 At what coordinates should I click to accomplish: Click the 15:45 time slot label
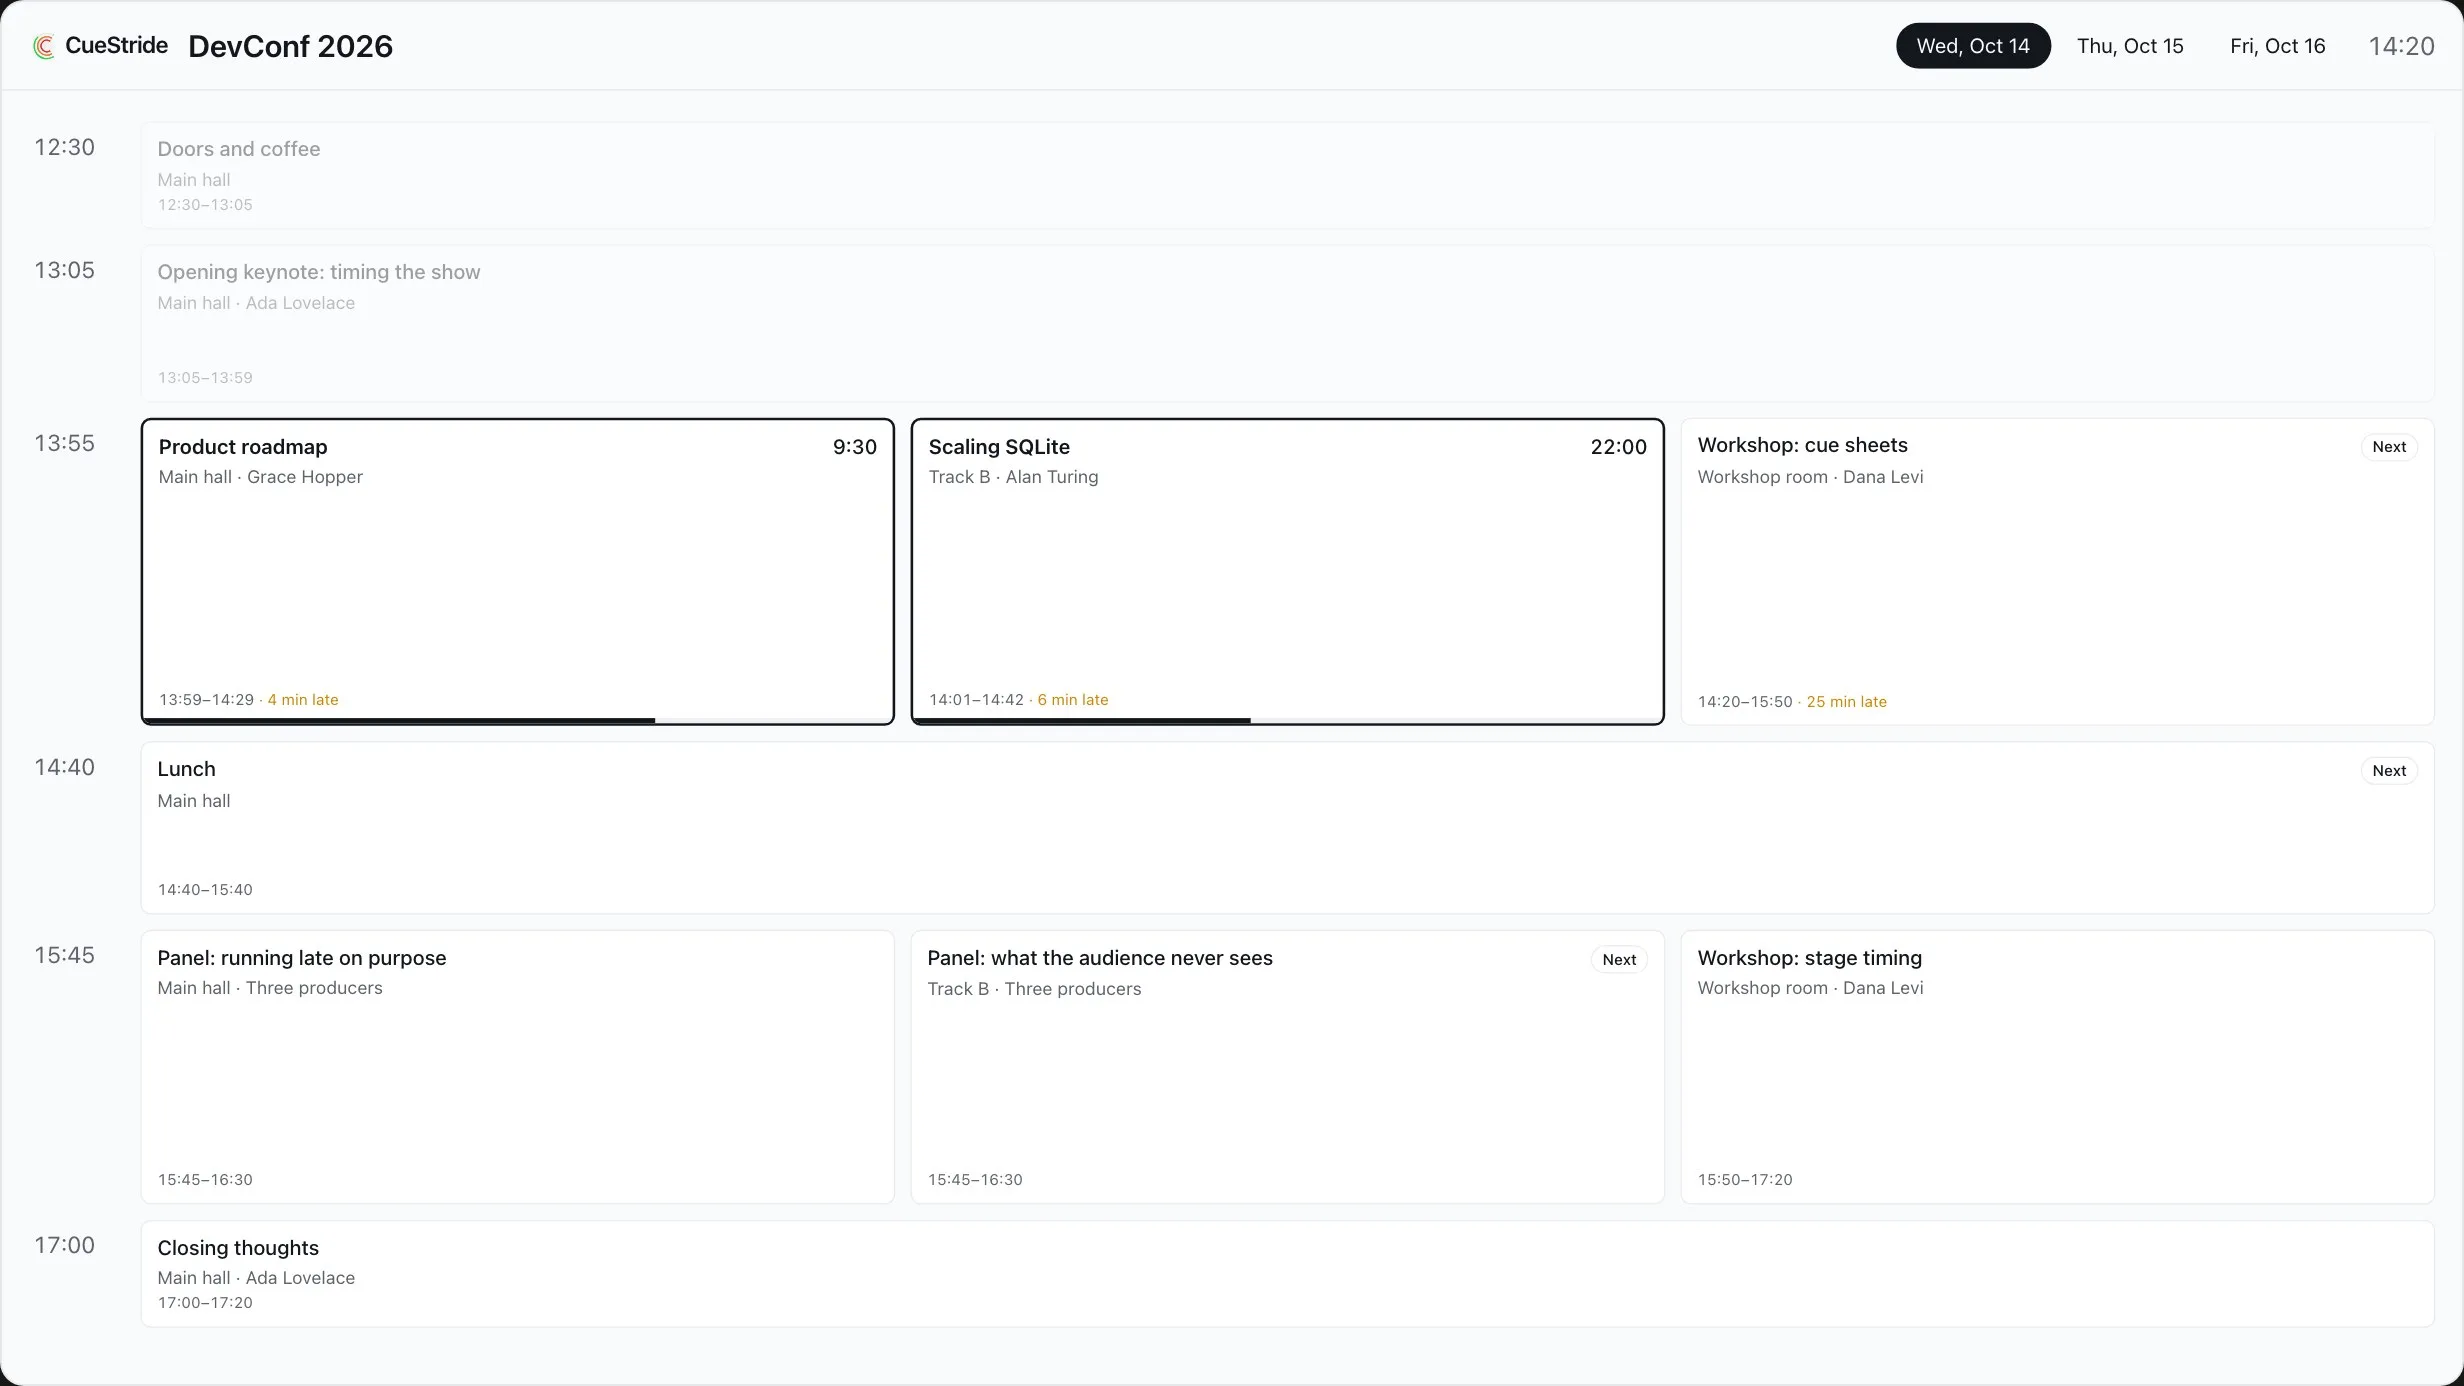pos(64,955)
